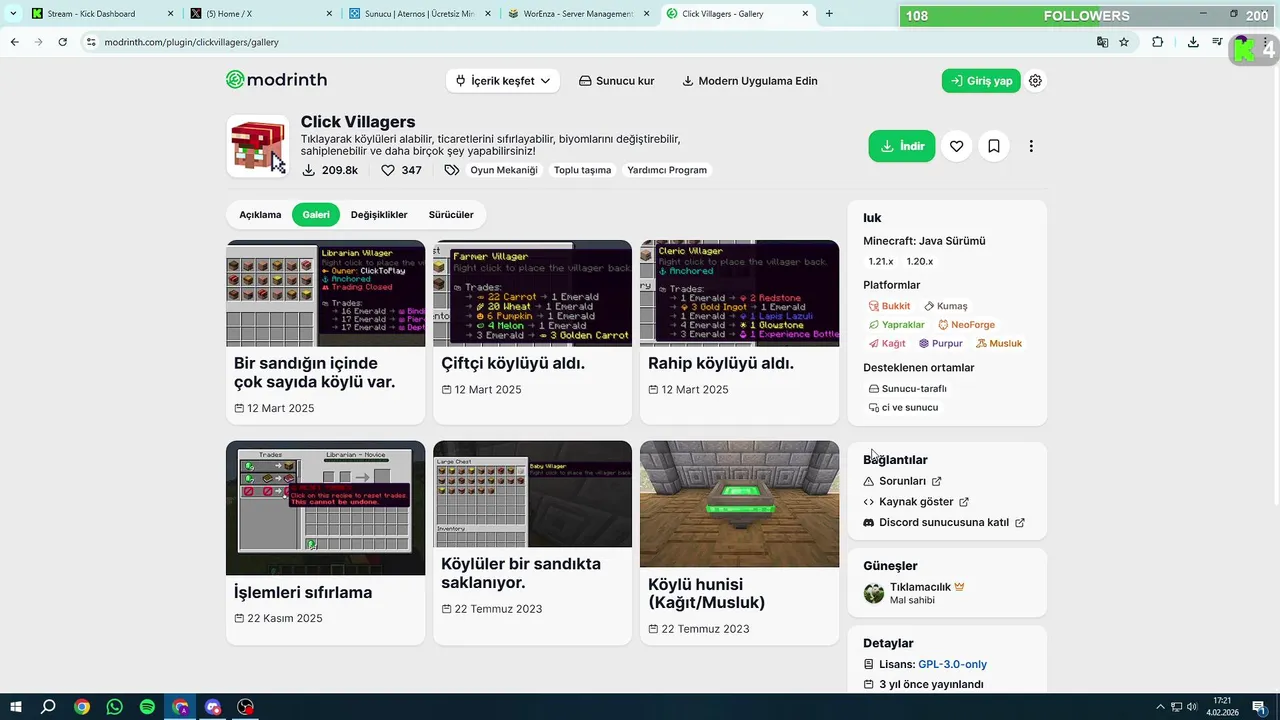The width and height of the screenshot is (1280, 720).
Task: Open new browser tab with plus
Action: (829, 14)
